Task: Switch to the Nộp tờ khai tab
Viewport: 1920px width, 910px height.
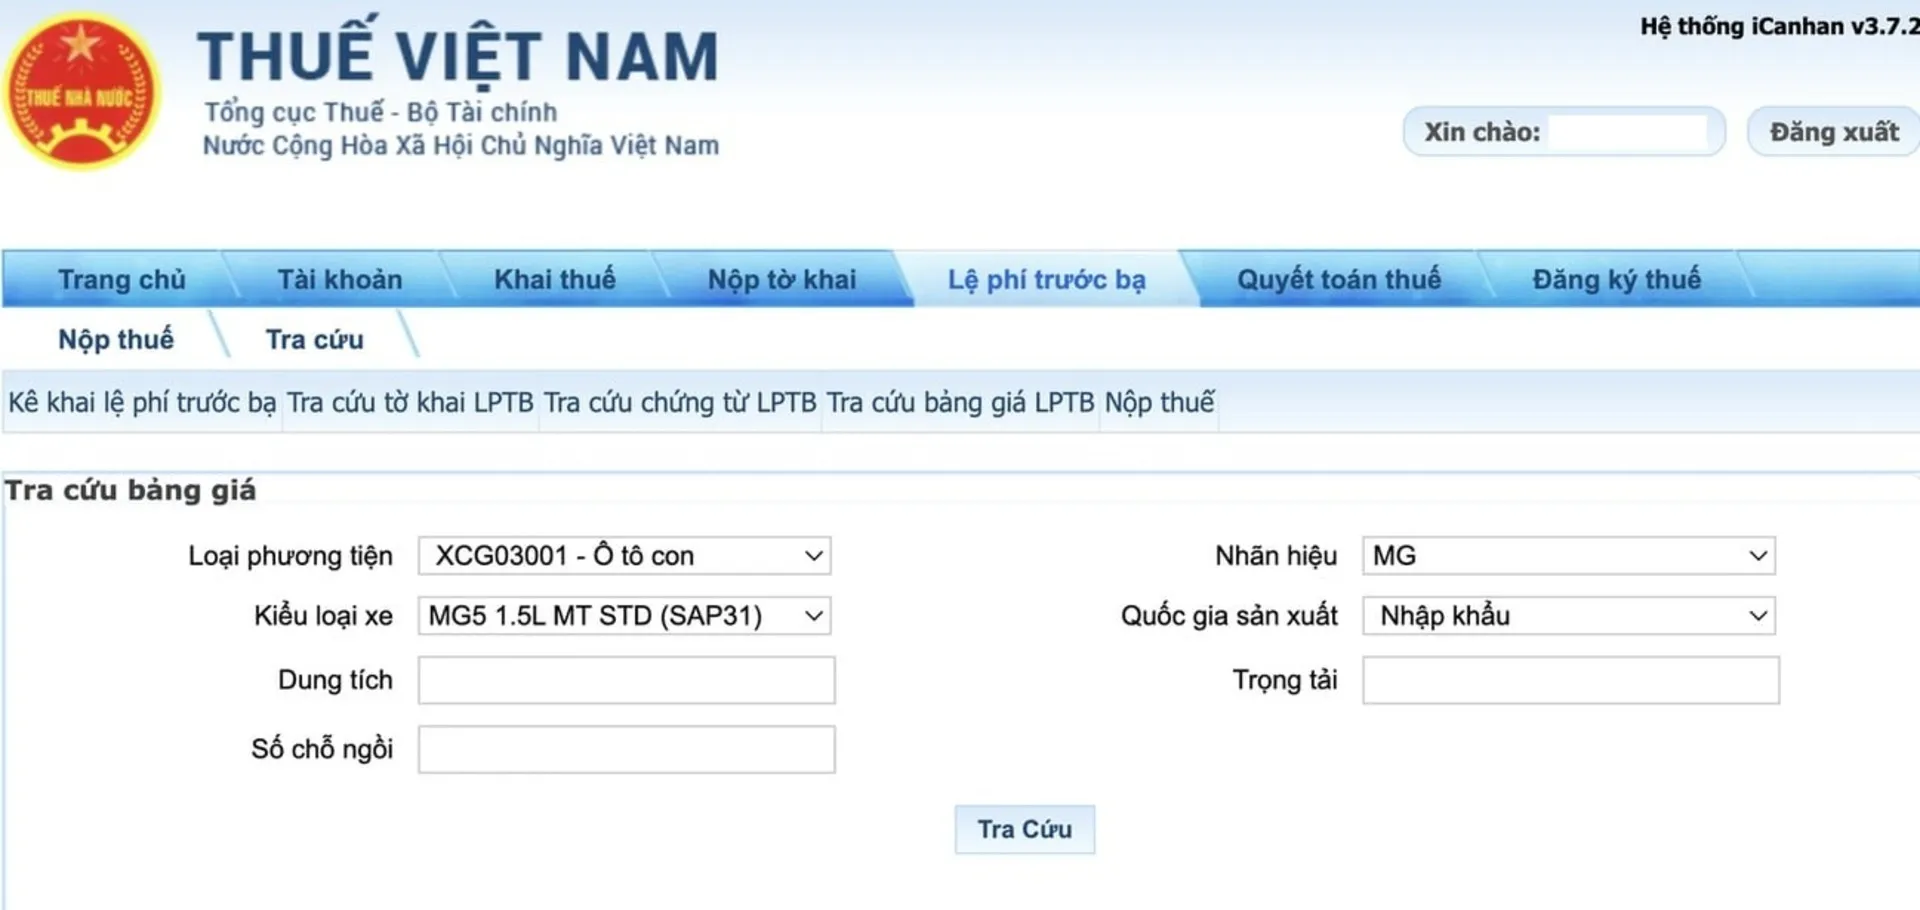Action: coord(783,280)
